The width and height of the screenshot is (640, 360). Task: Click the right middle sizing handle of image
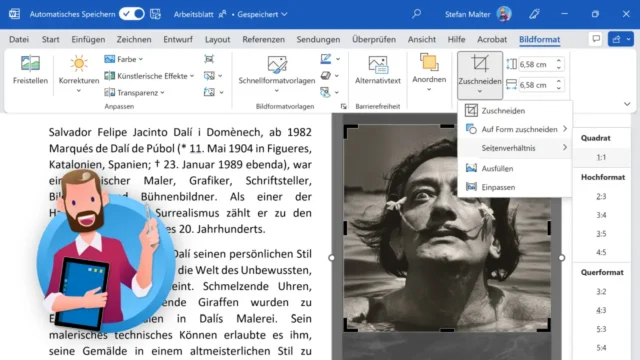tap(562, 258)
